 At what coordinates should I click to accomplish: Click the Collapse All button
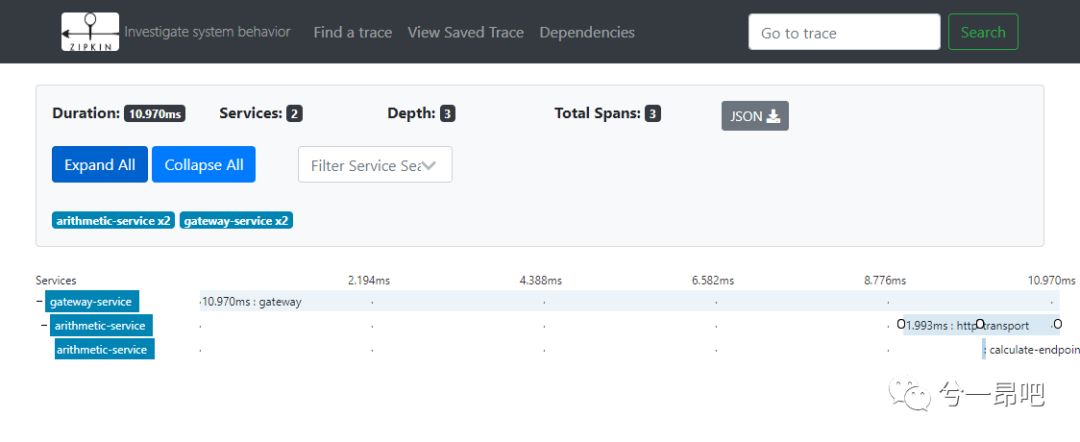pyautogui.click(x=204, y=165)
